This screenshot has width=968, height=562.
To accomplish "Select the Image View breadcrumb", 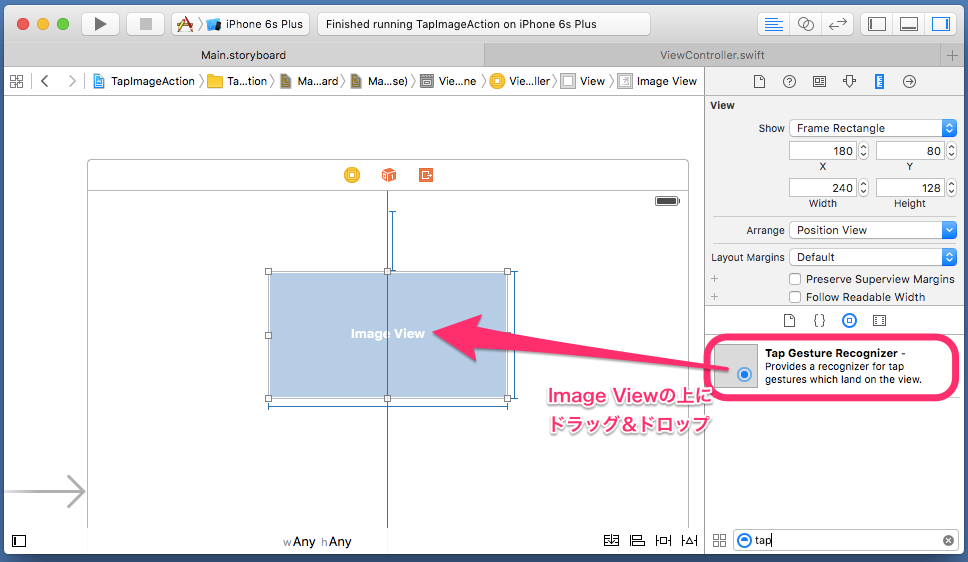I will click(657, 81).
